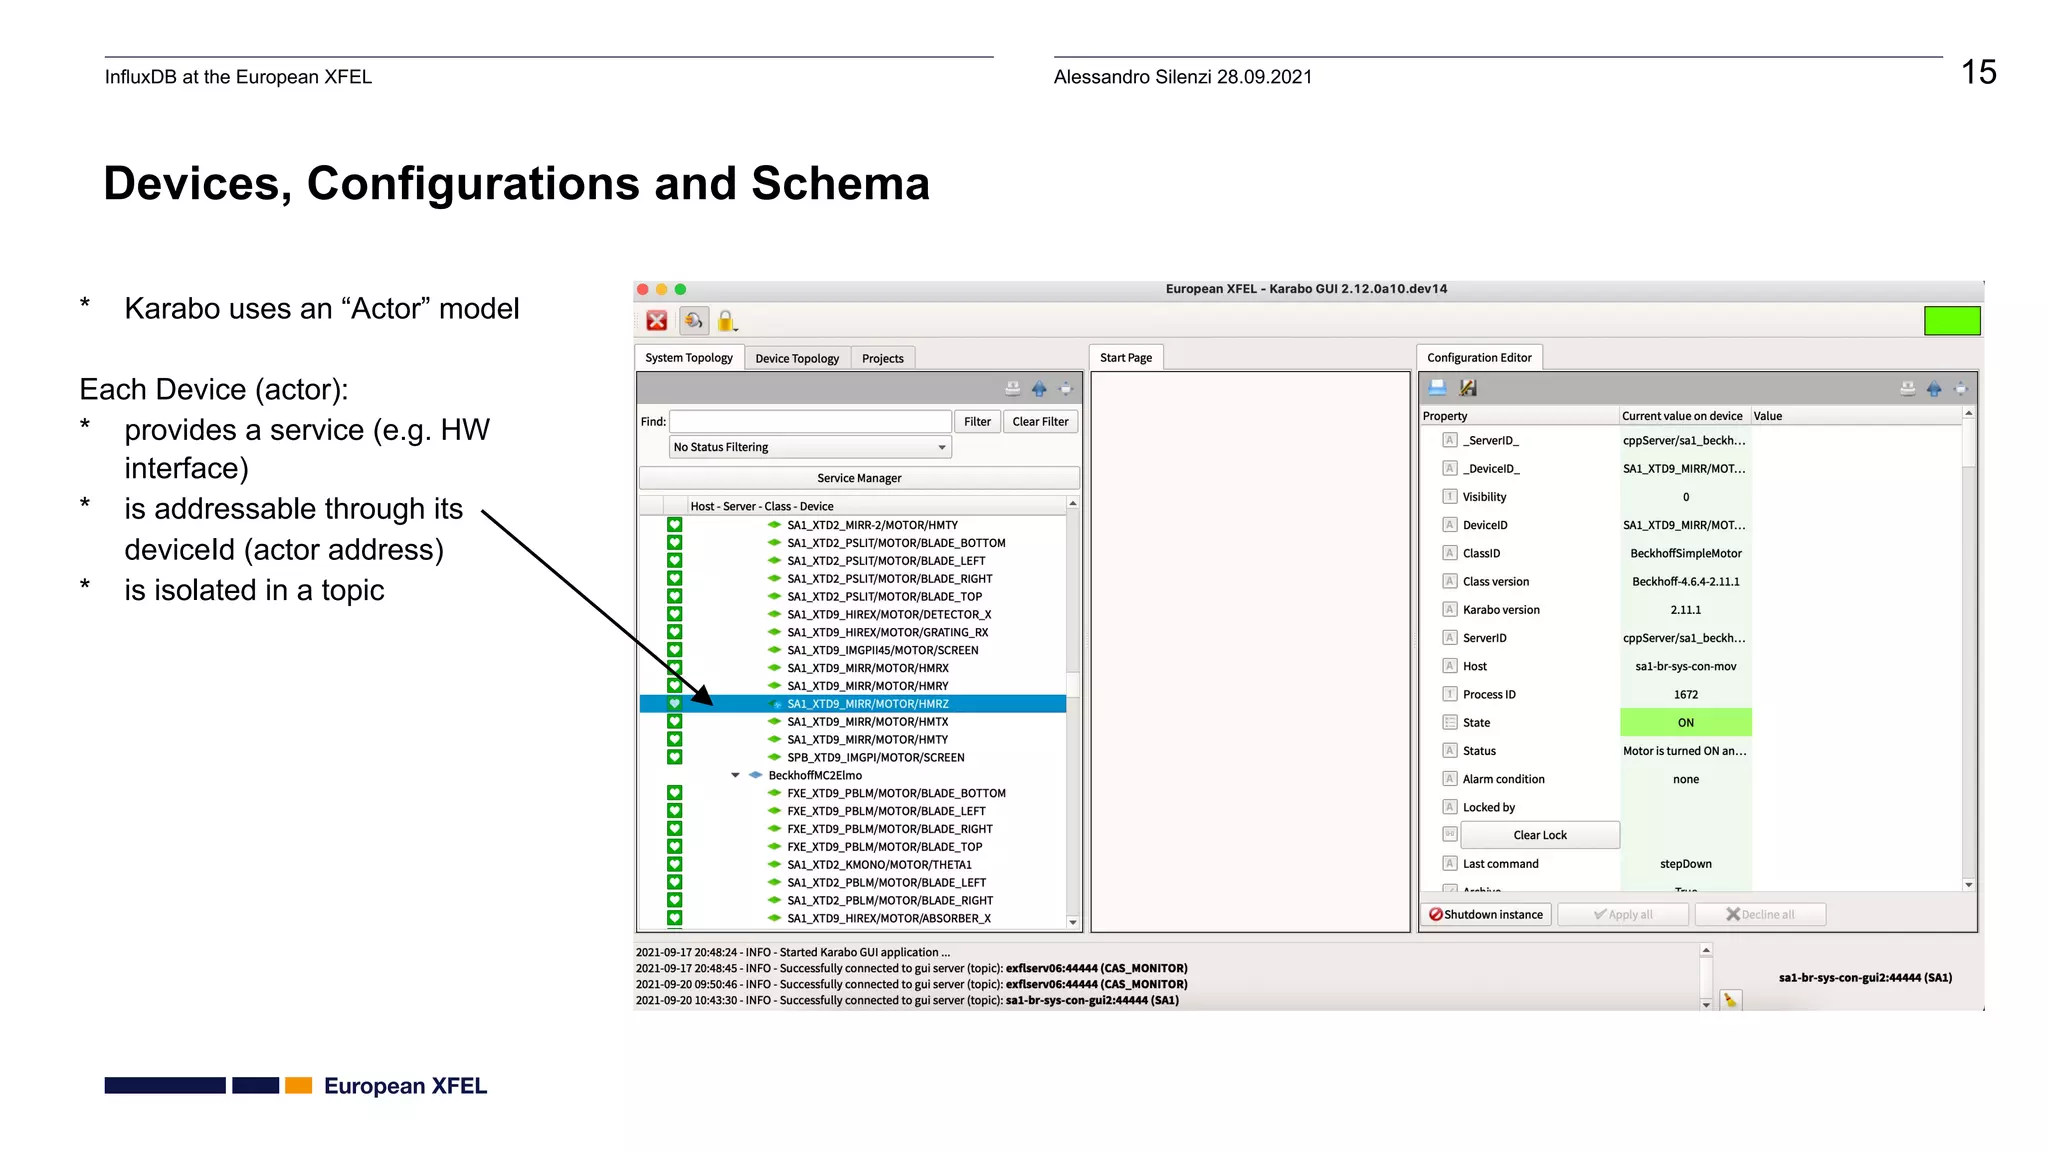This screenshot has height=1152, width=2048.
Task: Click heart status icon for SA1_XTD2_MIRR-2/MOTOR/HMTY
Action: [x=675, y=525]
